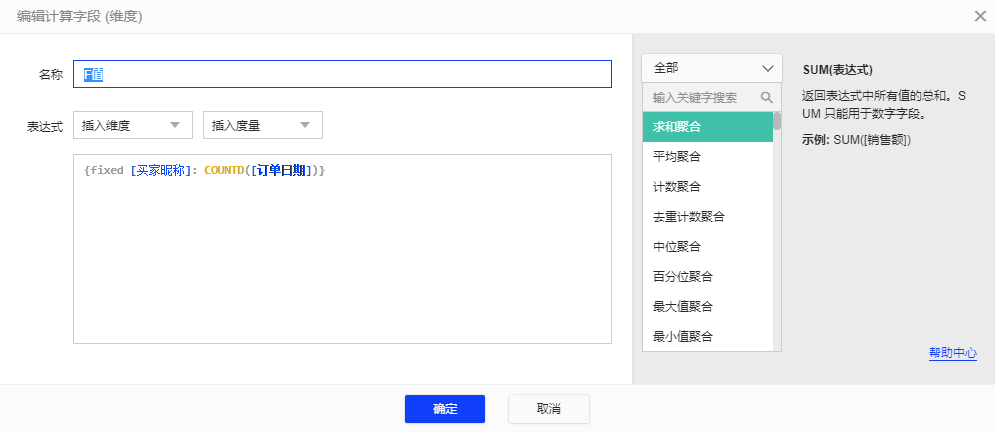This screenshot has width=995, height=432.
Task: Click the keyword search box
Action: pyautogui.click(x=700, y=98)
